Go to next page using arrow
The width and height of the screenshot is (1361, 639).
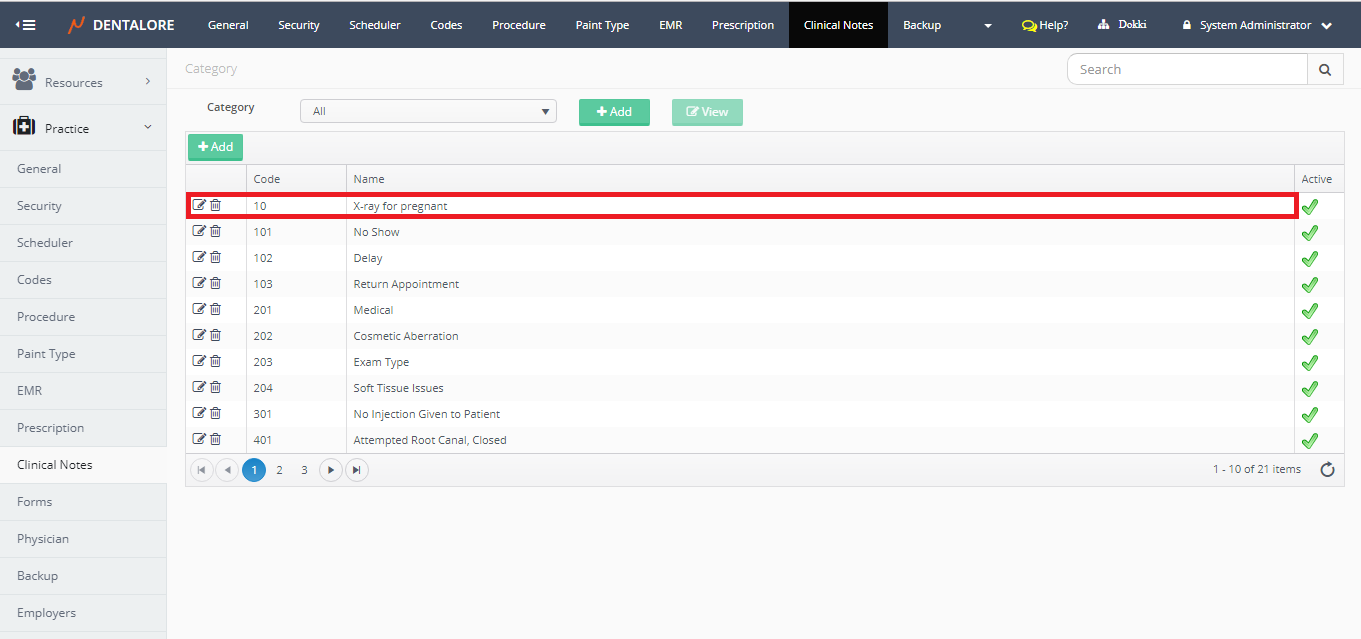click(331, 470)
